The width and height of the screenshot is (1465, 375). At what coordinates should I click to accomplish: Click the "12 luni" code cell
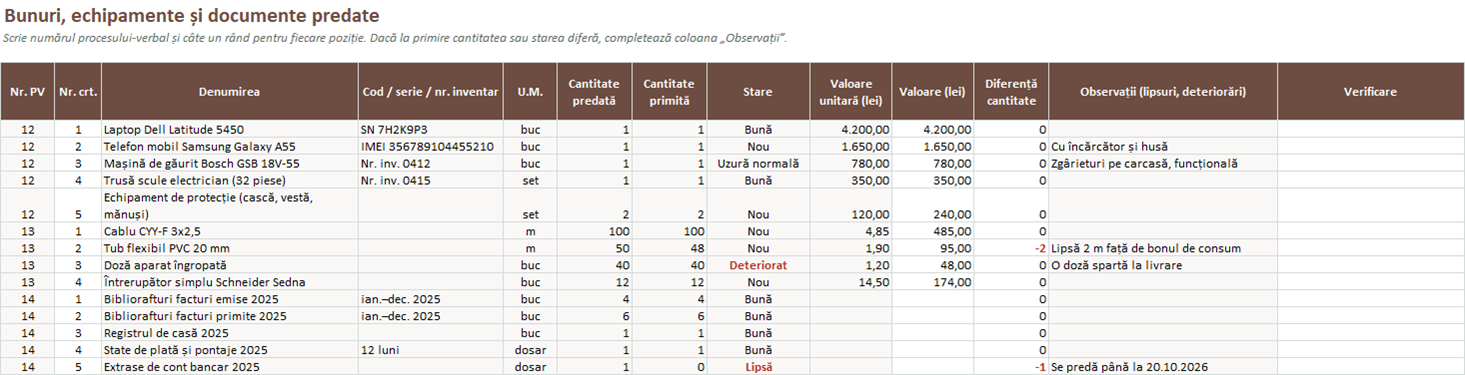click(x=430, y=350)
